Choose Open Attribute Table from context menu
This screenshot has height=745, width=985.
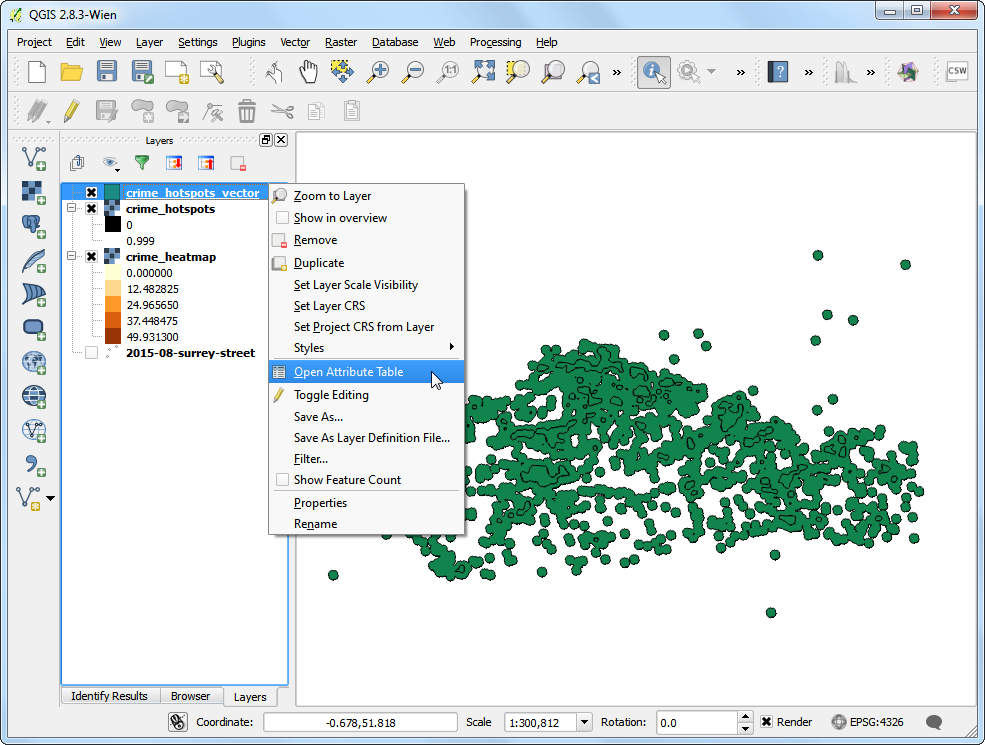point(366,371)
